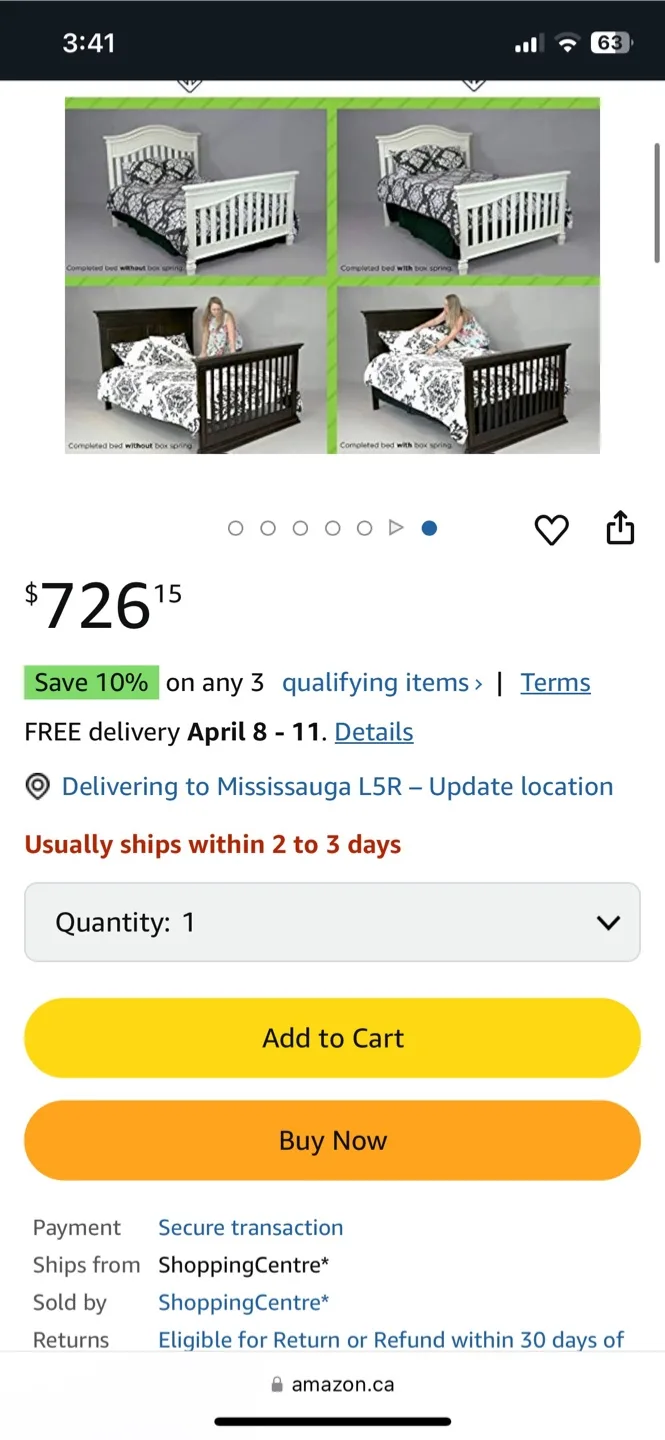The width and height of the screenshot is (665, 1440).
Task: Open the Sold by ShoppingCentre seller link
Action: point(243,1303)
